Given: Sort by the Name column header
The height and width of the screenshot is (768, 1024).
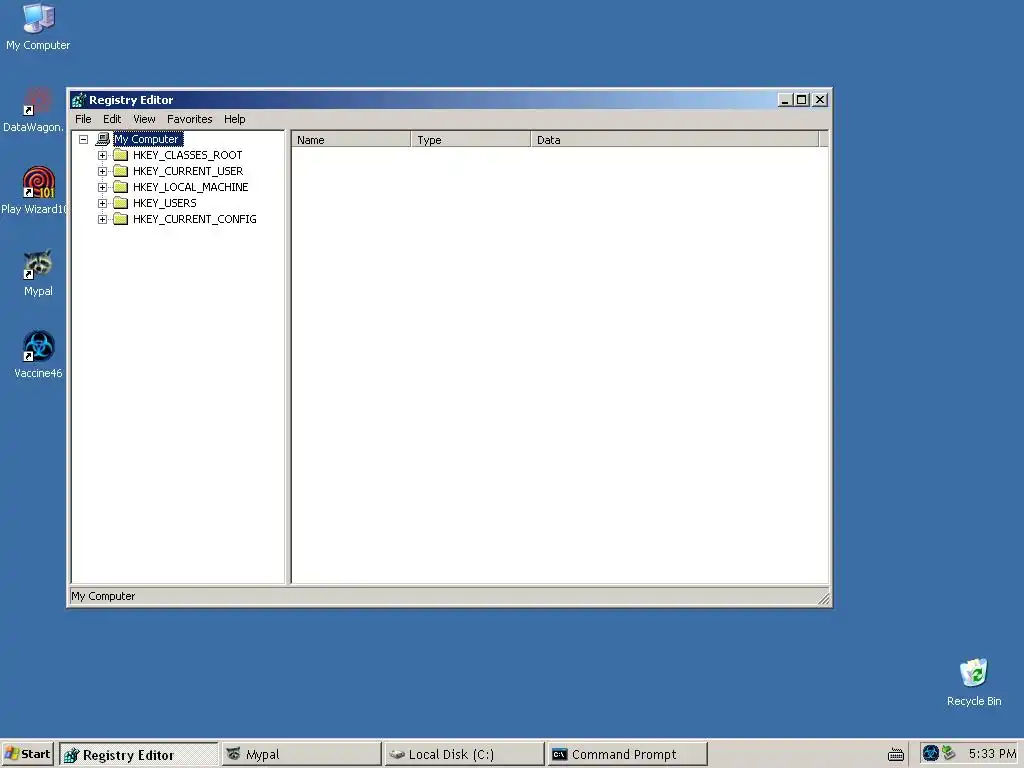Looking at the screenshot, I should 351,140.
